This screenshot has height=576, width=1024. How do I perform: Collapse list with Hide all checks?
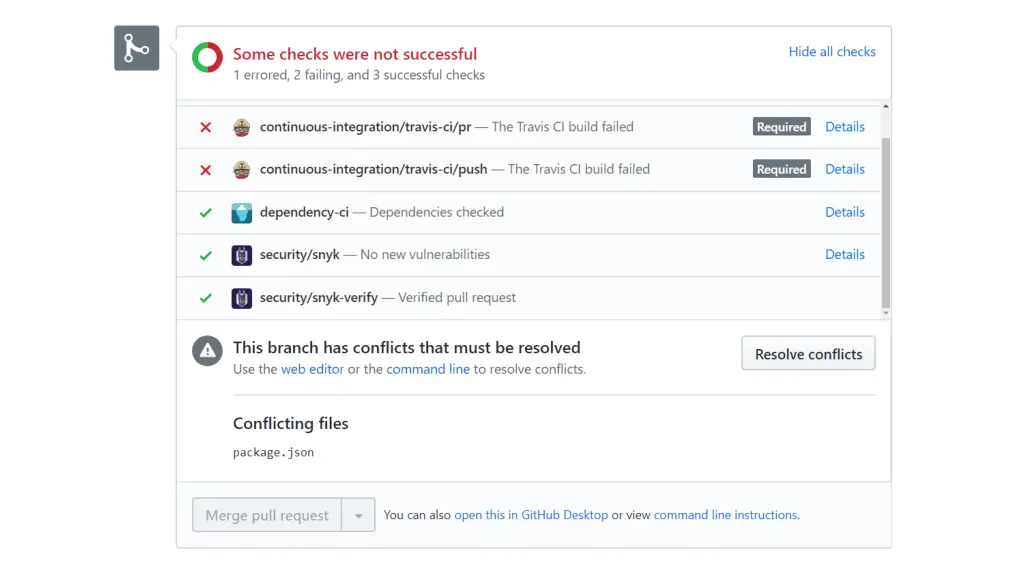[x=832, y=52]
